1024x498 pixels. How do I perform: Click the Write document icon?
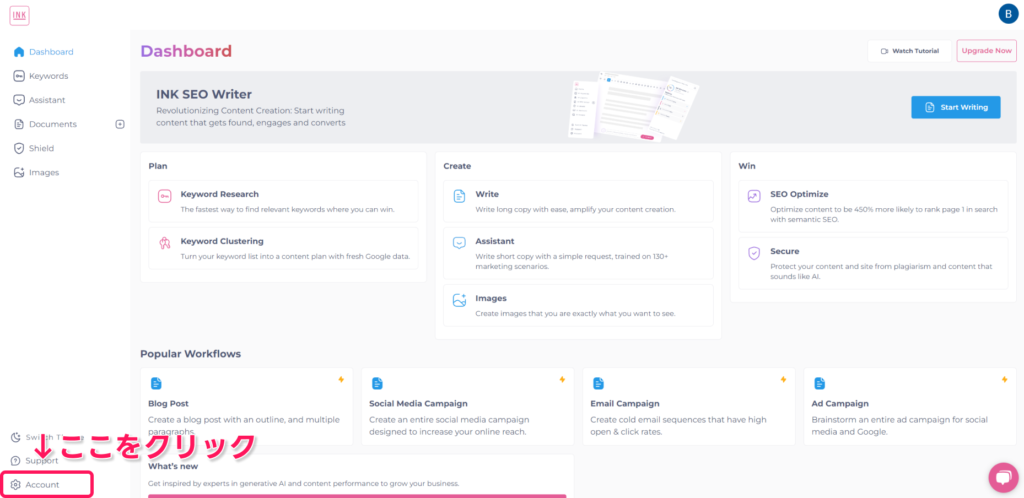[460, 196]
